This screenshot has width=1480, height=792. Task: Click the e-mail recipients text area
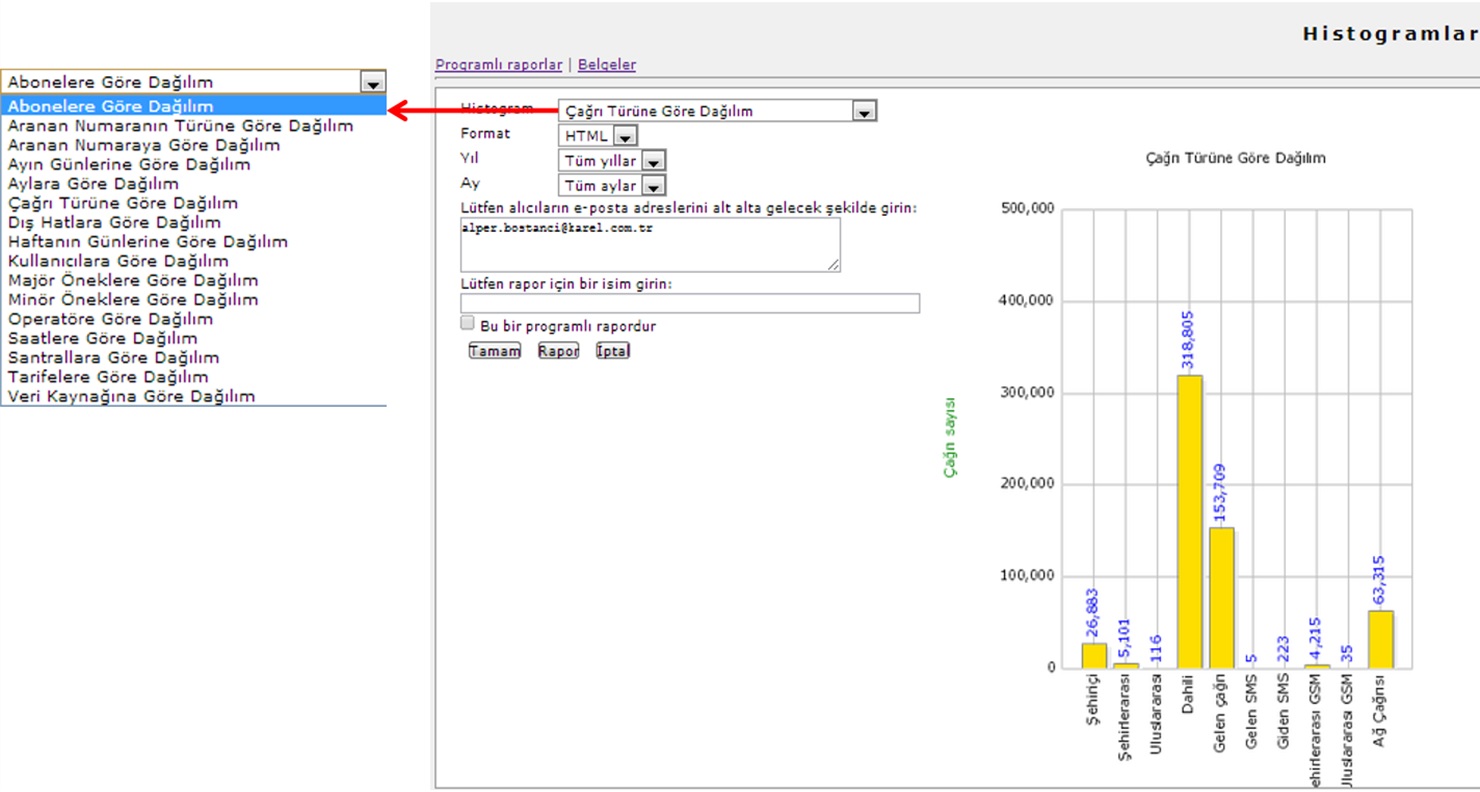(x=649, y=245)
